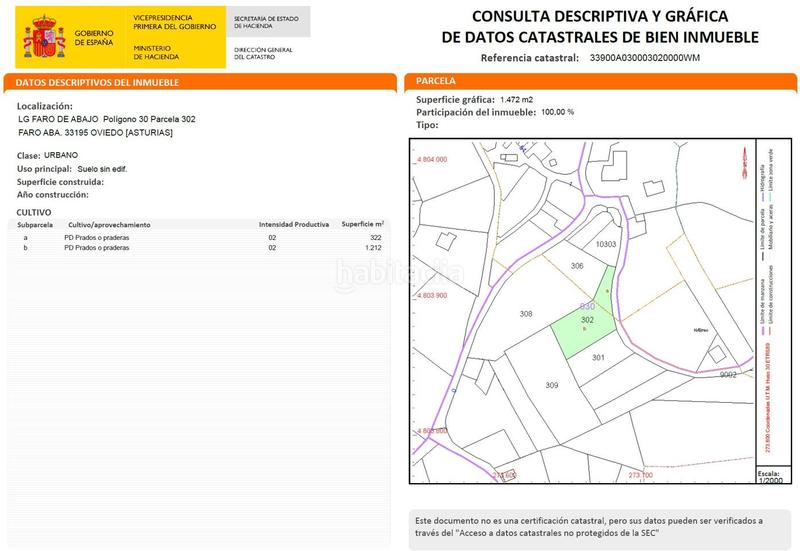Screen dimensions: 800x551
Task: Click the 9002 road label
Action: (728, 375)
